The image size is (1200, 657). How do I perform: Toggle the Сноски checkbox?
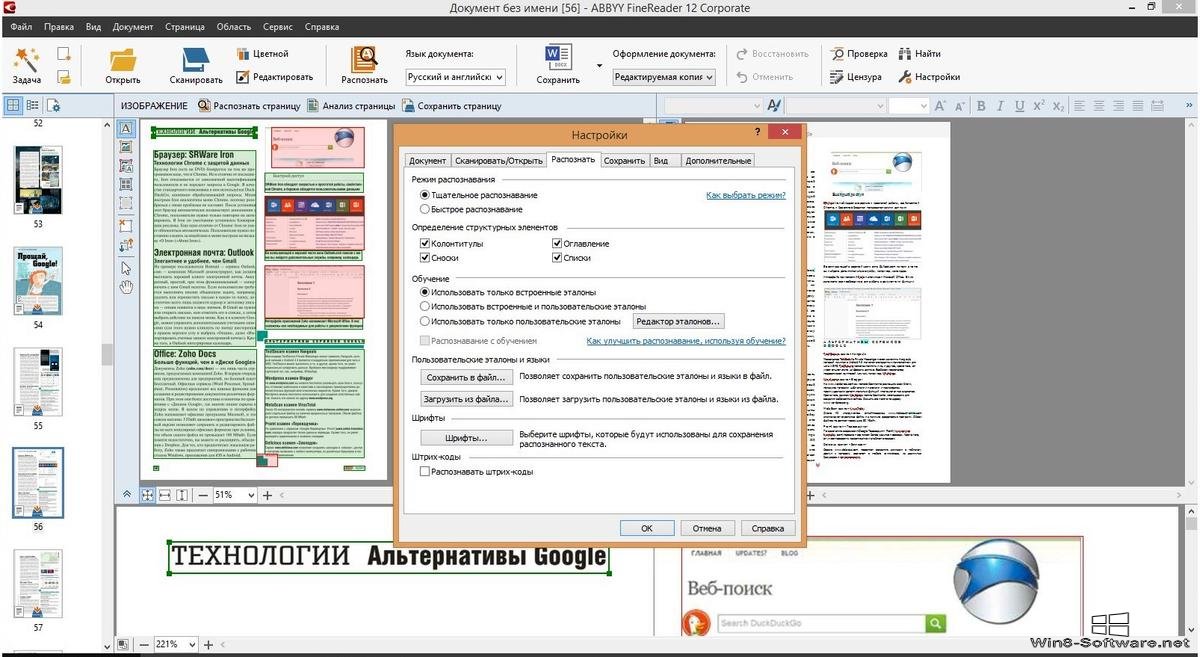(x=425, y=258)
